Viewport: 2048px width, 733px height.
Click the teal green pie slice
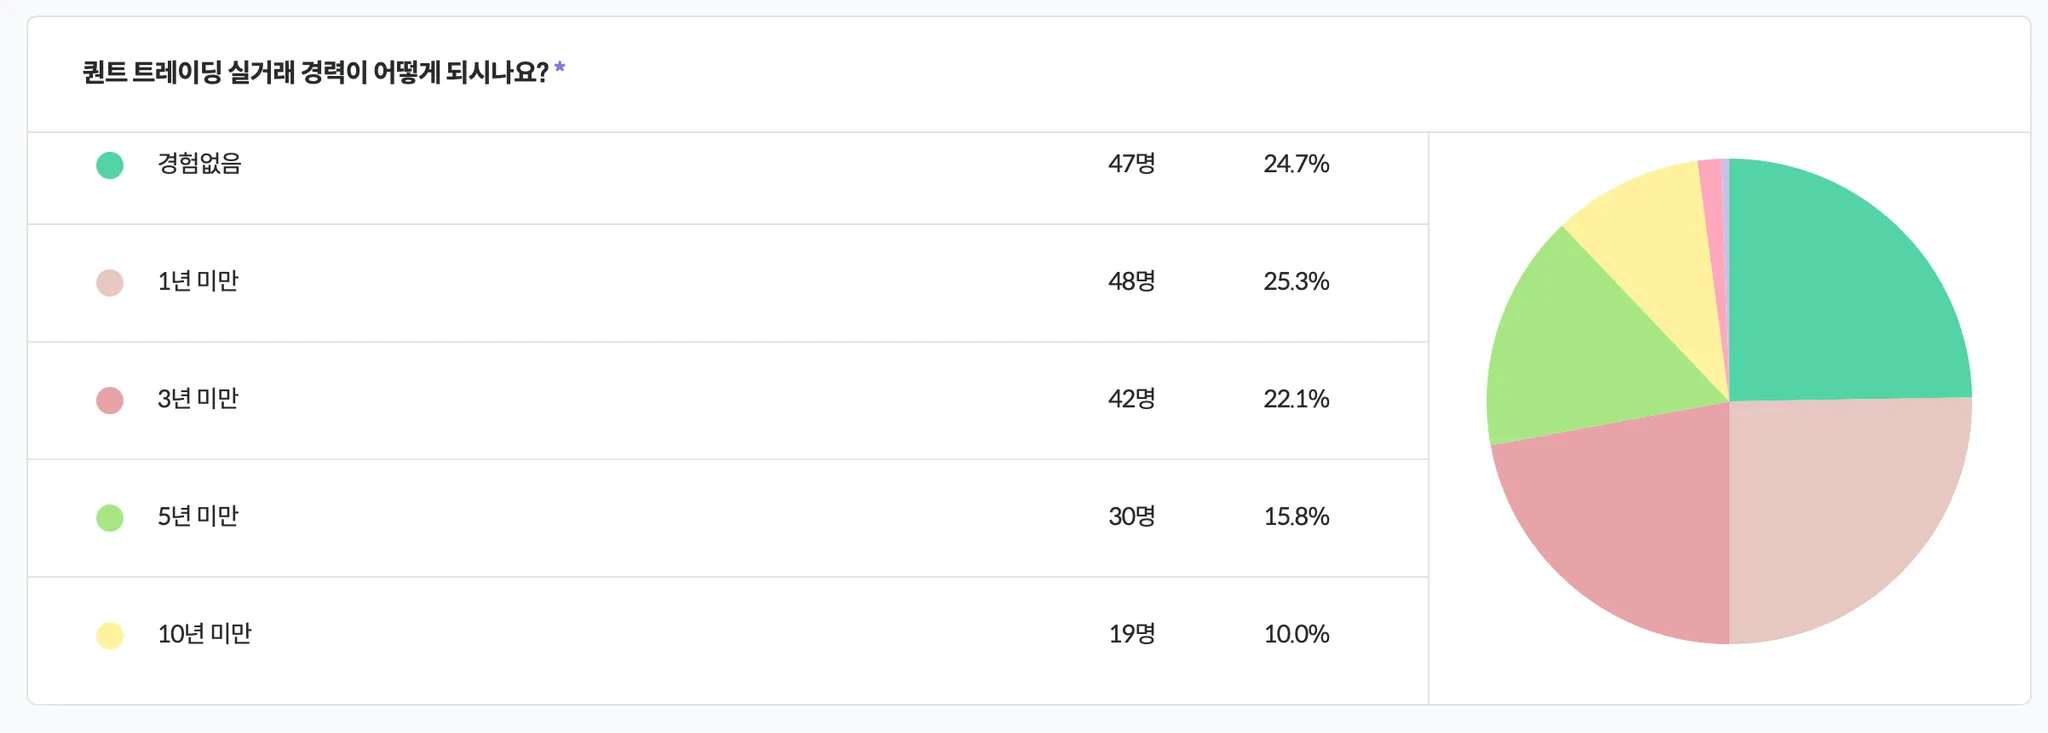click(1840, 290)
